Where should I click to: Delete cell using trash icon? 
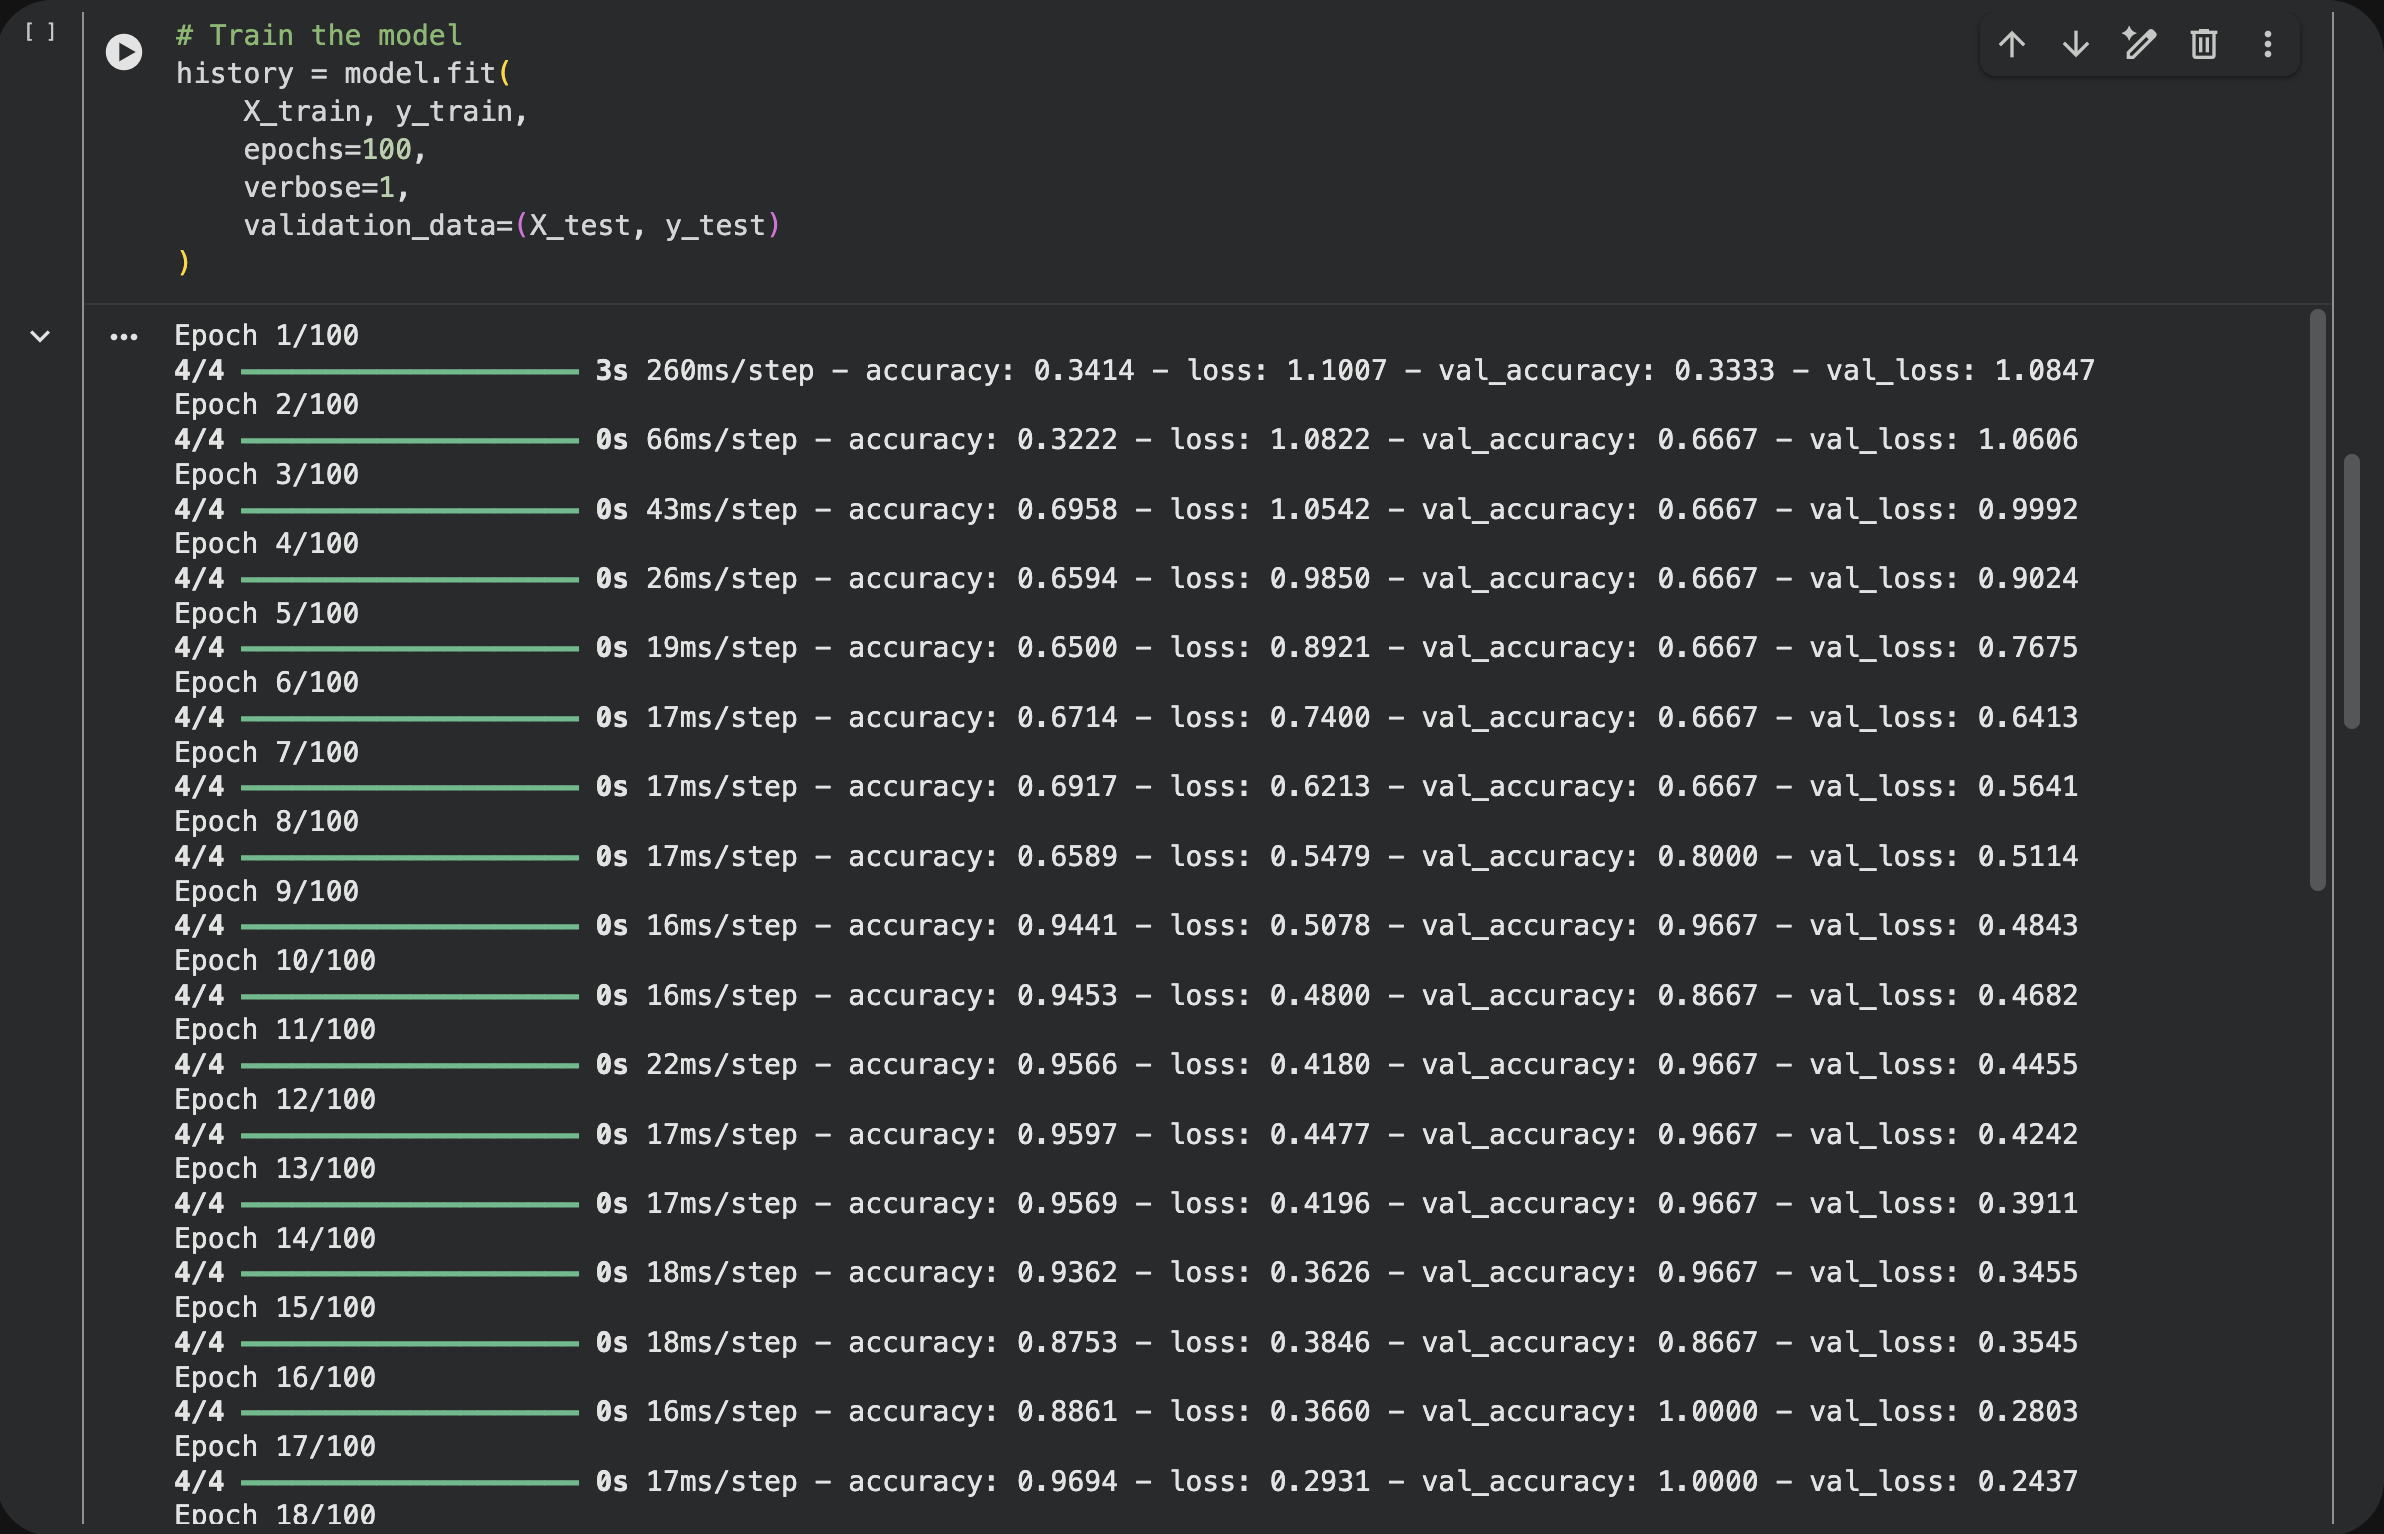(x=2204, y=44)
